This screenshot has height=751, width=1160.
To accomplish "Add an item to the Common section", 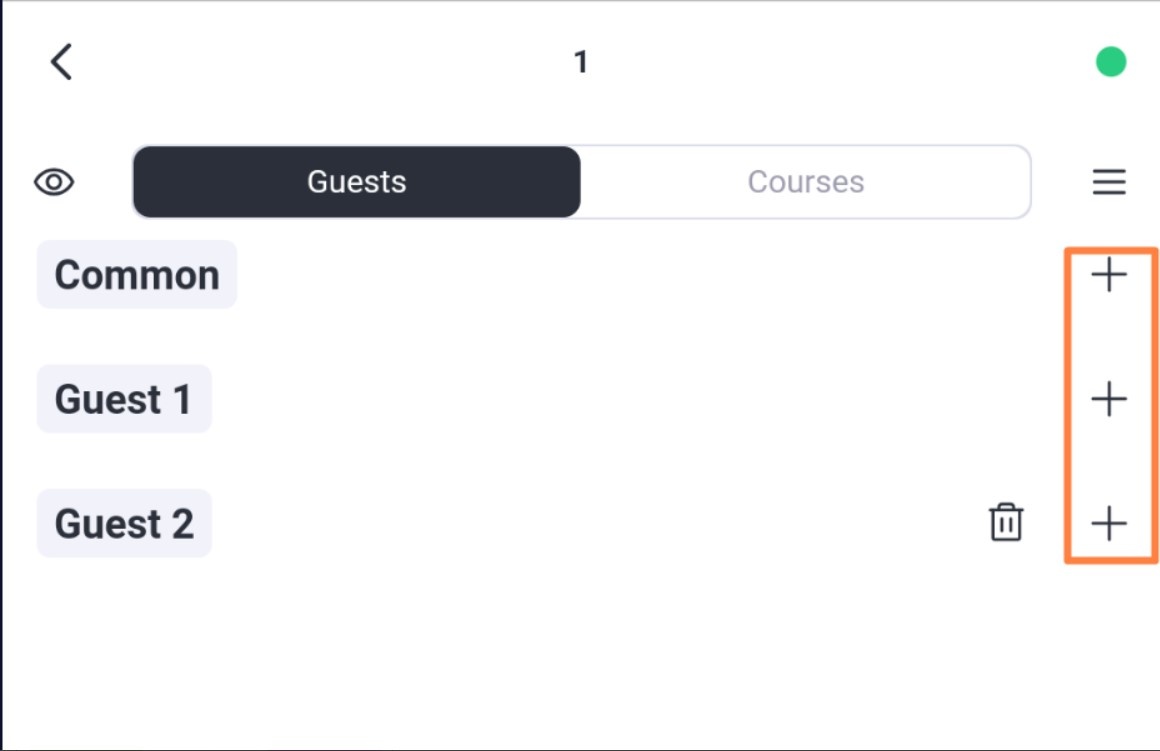I will tap(1109, 275).
